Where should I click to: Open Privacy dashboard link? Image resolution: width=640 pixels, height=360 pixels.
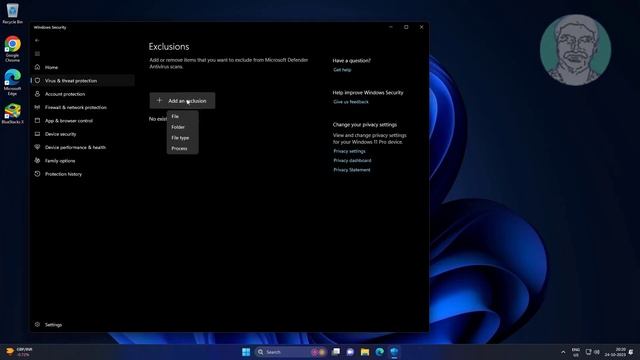click(x=352, y=160)
